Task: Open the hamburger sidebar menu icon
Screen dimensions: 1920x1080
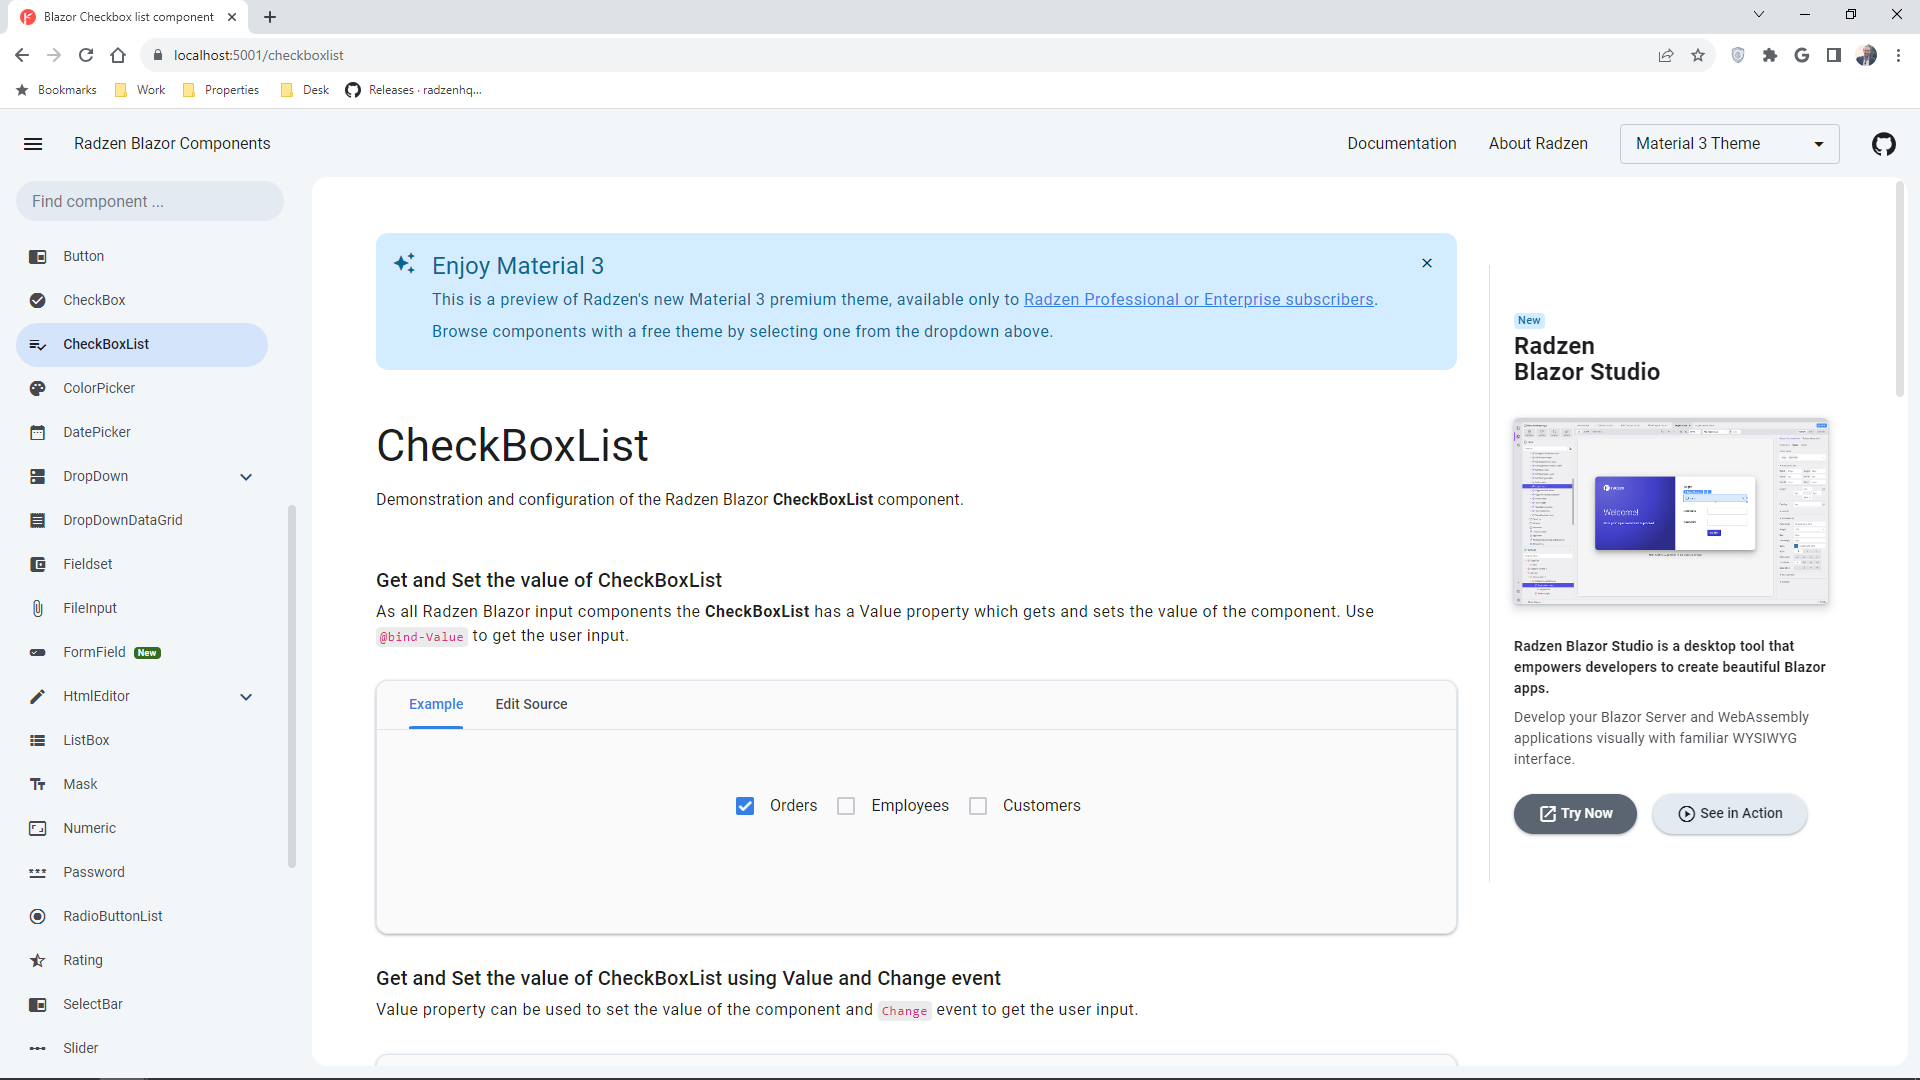Action: click(33, 144)
